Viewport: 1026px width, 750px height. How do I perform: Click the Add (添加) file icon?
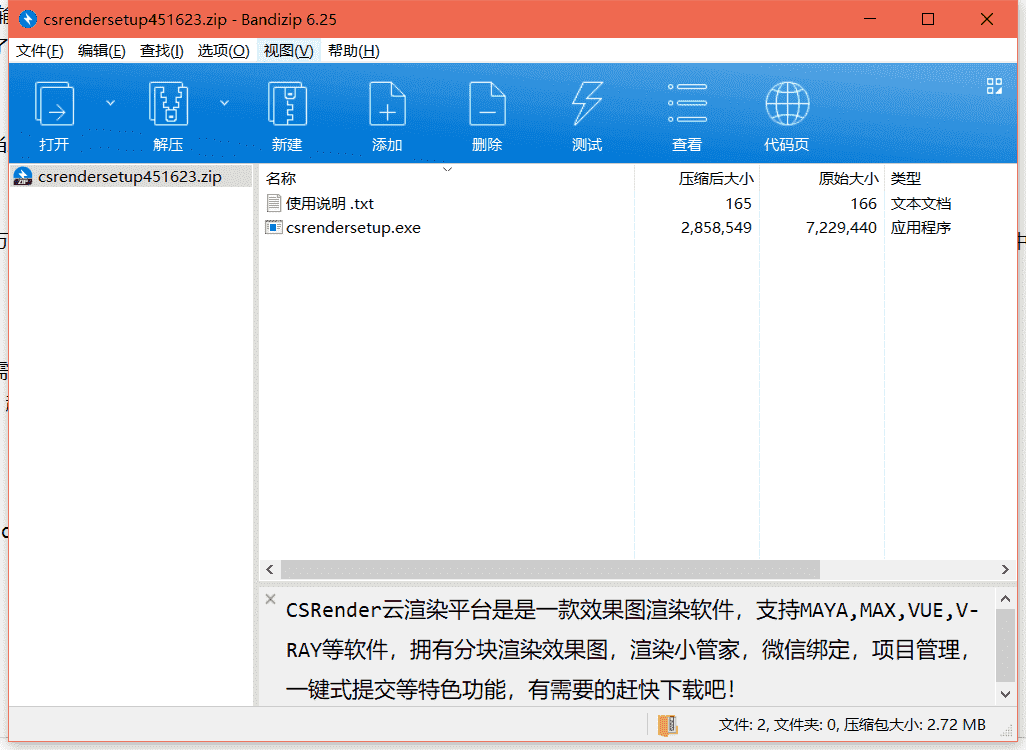click(x=387, y=104)
